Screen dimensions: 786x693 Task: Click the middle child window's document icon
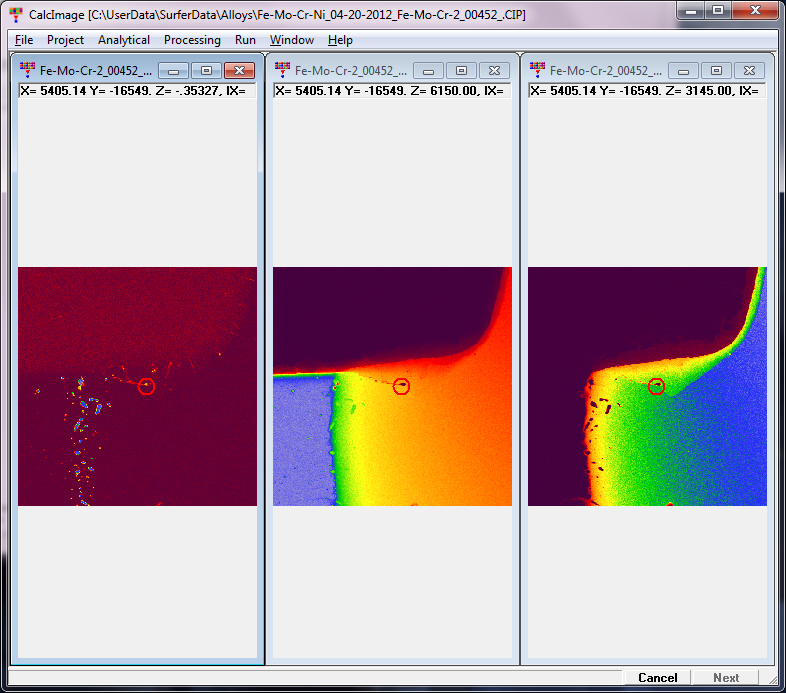point(282,70)
